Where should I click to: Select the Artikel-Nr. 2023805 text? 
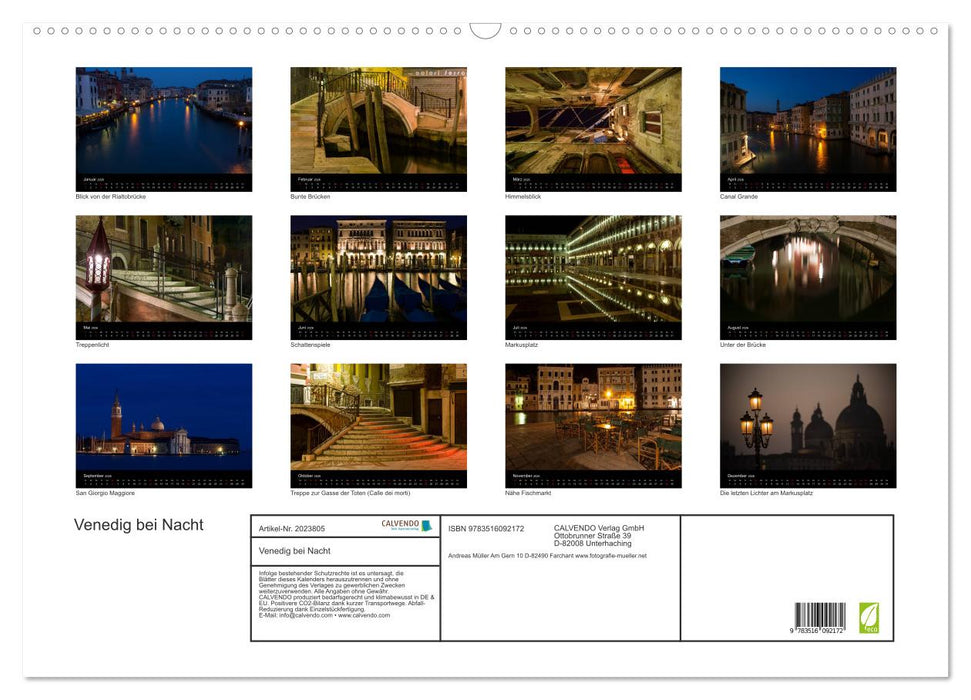(x=290, y=528)
